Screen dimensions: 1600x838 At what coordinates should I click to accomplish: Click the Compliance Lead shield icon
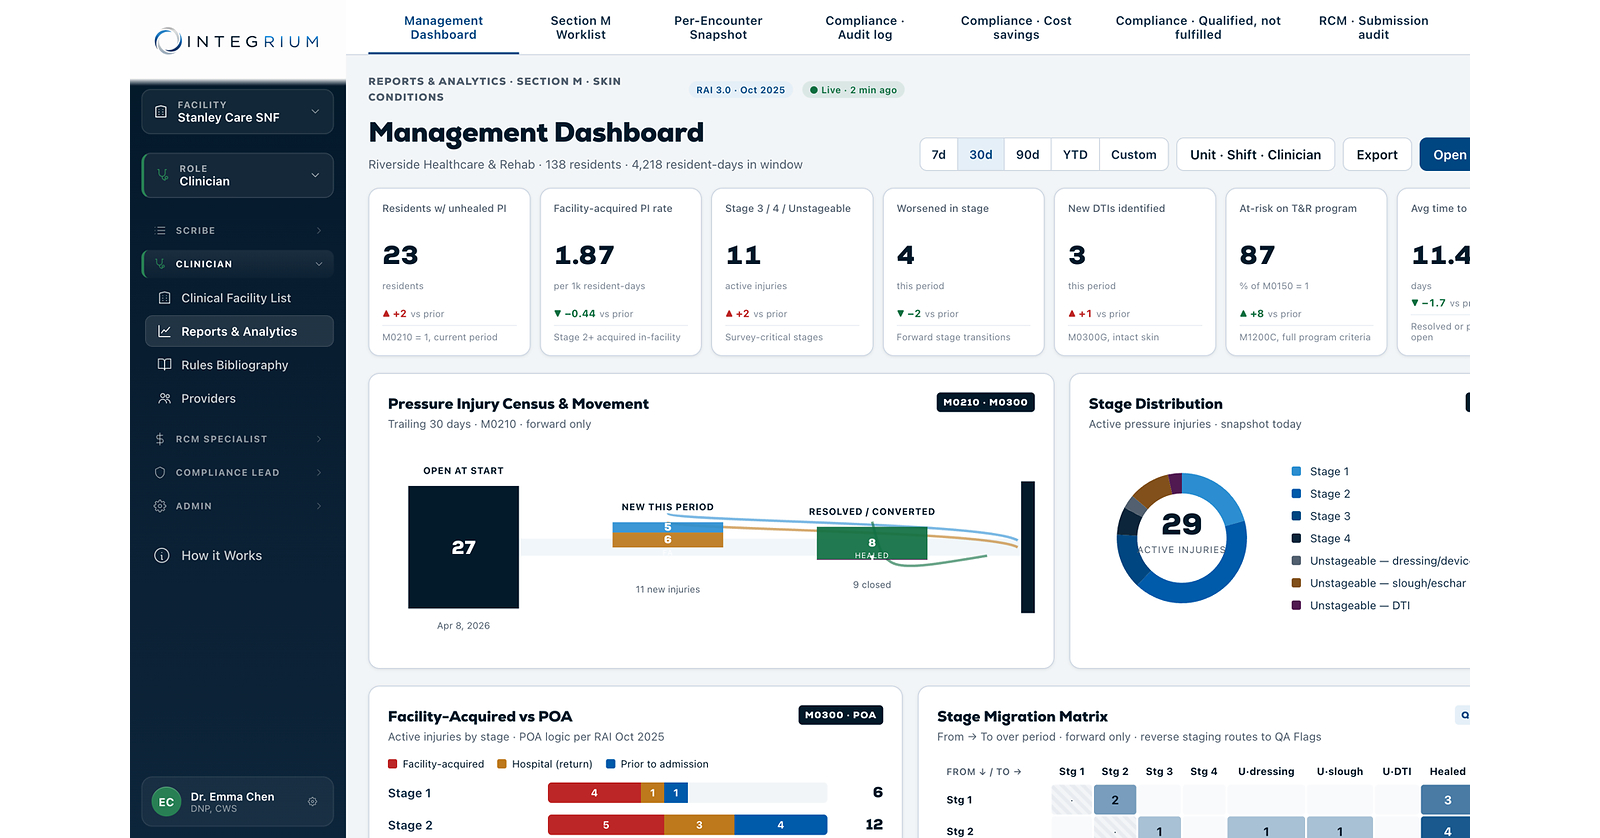160,473
